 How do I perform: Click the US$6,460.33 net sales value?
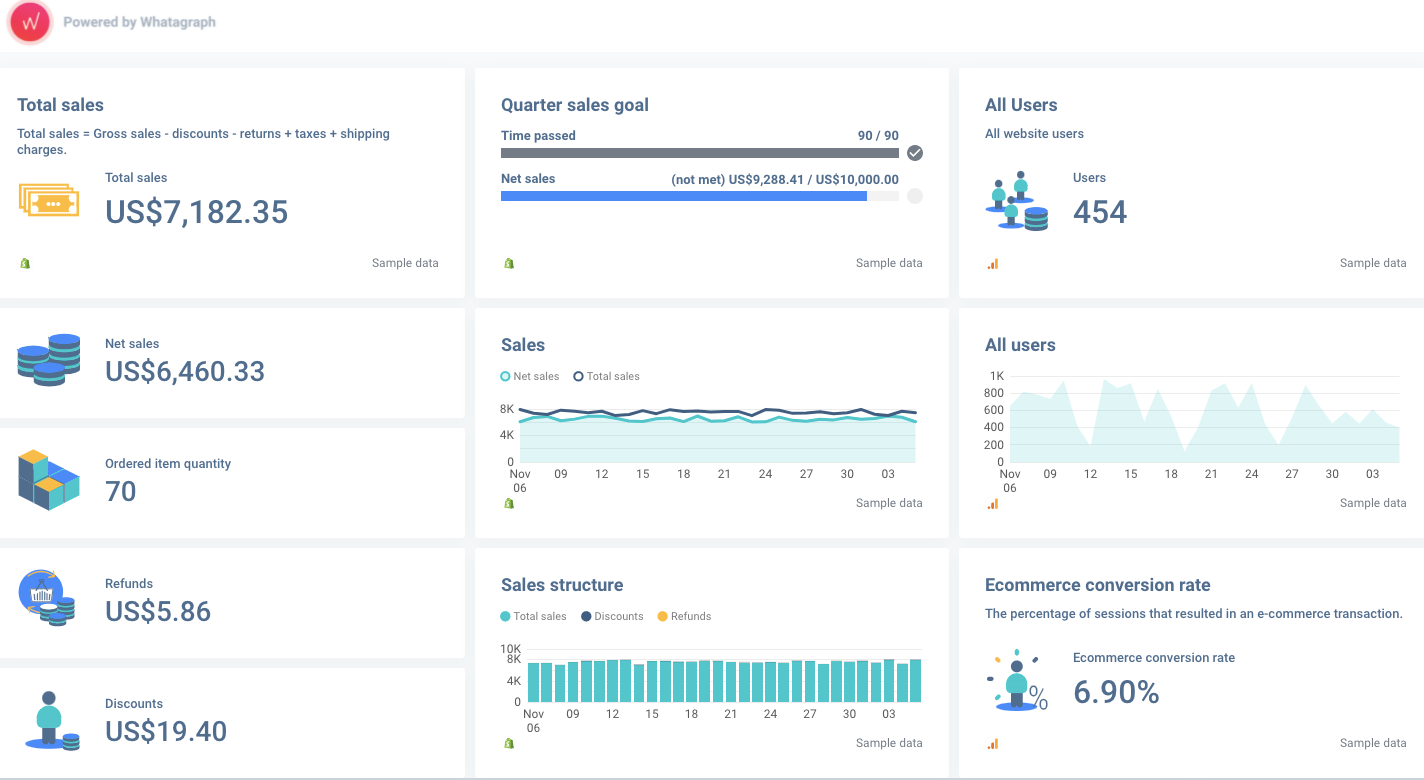click(185, 371)
